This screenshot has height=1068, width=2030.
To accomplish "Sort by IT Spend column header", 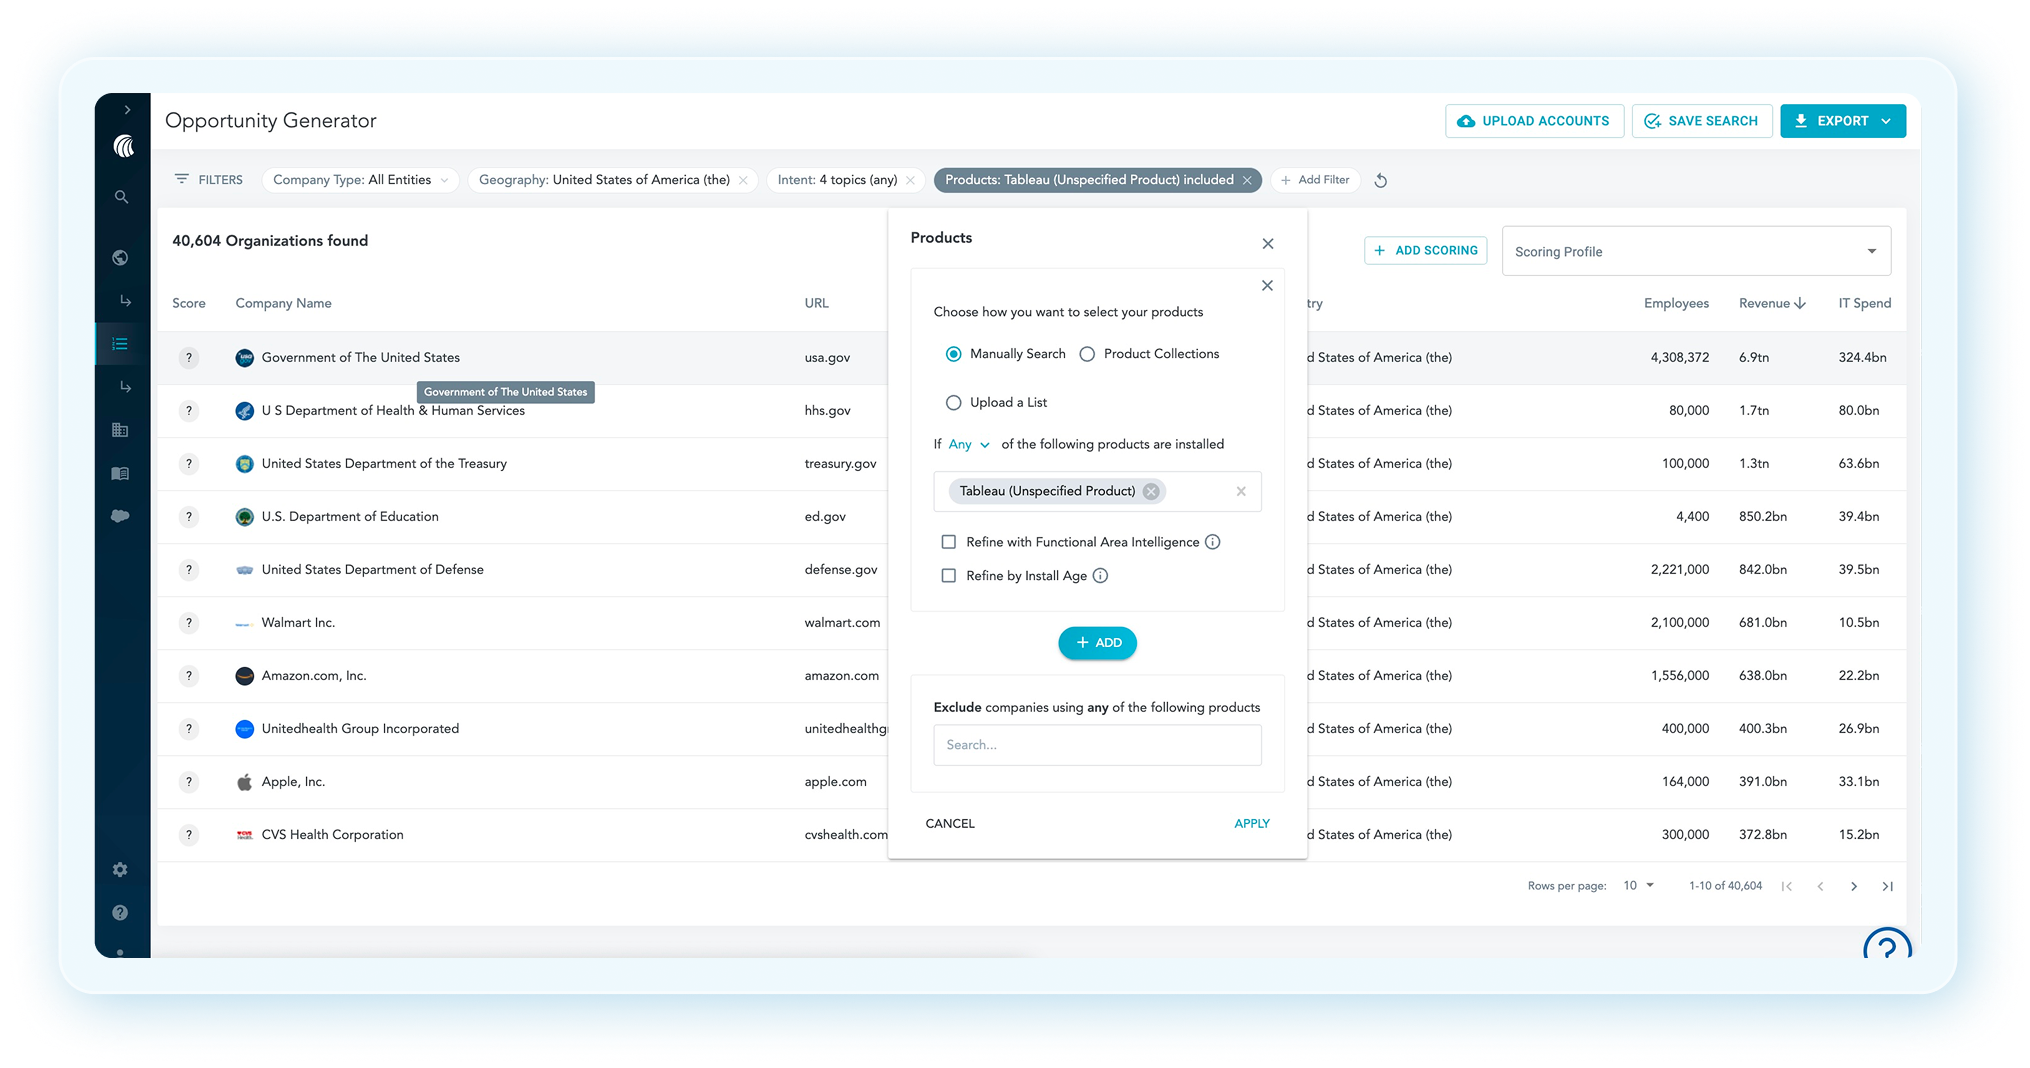I will [1864, 304].
